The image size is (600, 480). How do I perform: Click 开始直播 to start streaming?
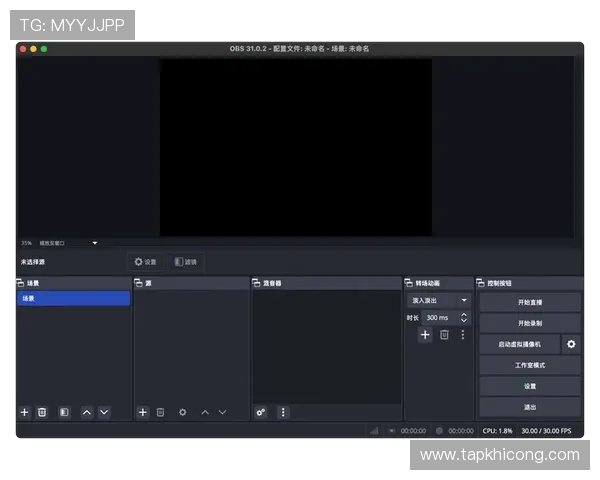coord(530,302)
